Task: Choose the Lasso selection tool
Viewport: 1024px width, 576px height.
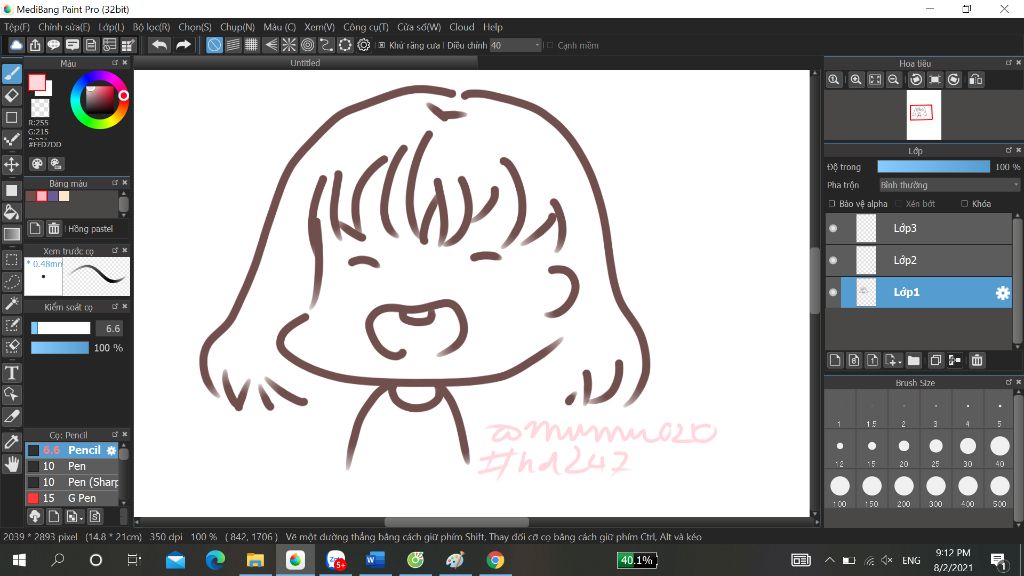Action: click(12, 281)
